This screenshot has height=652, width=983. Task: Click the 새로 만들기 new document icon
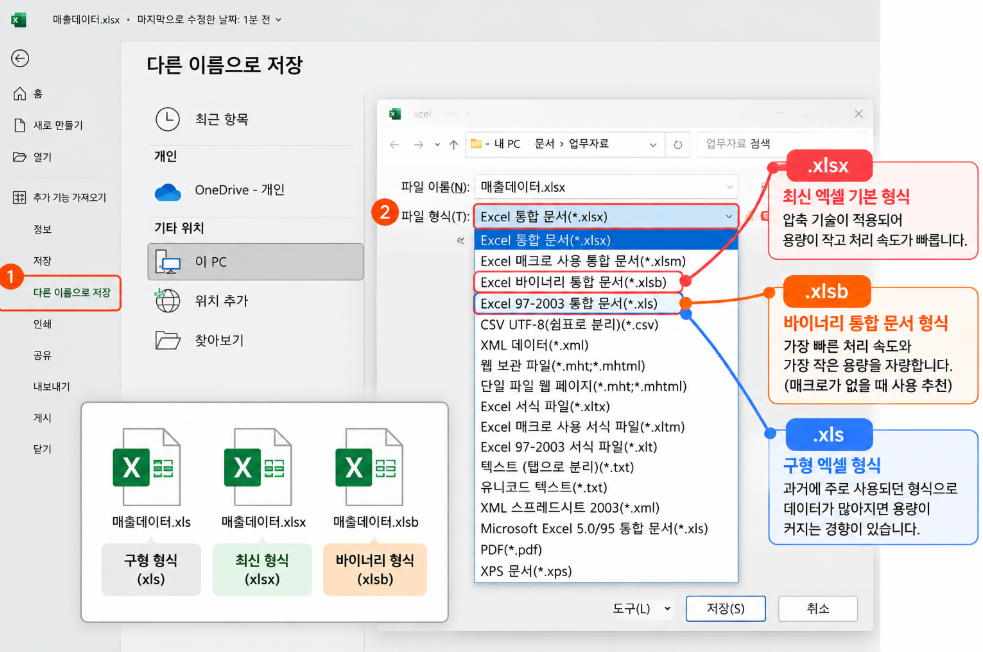tap(20, 125)
